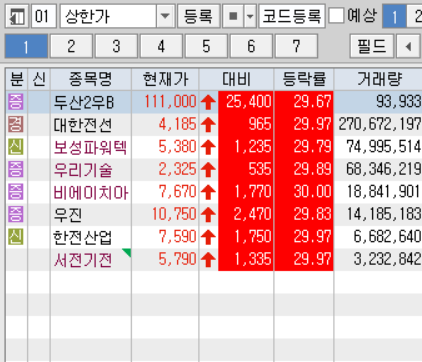The image size is (422, 362).
Task: Click change value 1,335
Action: (x=253, y=259)
